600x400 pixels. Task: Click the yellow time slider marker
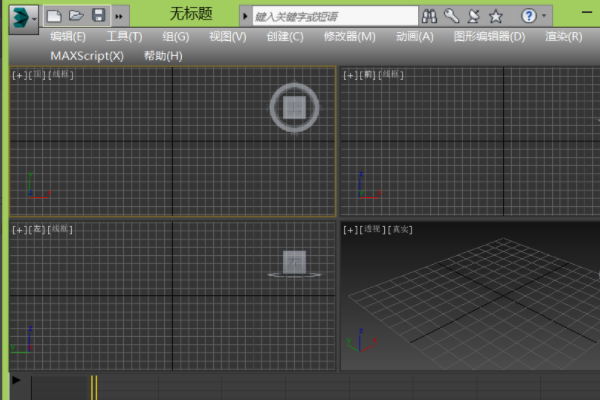(94, 387)
